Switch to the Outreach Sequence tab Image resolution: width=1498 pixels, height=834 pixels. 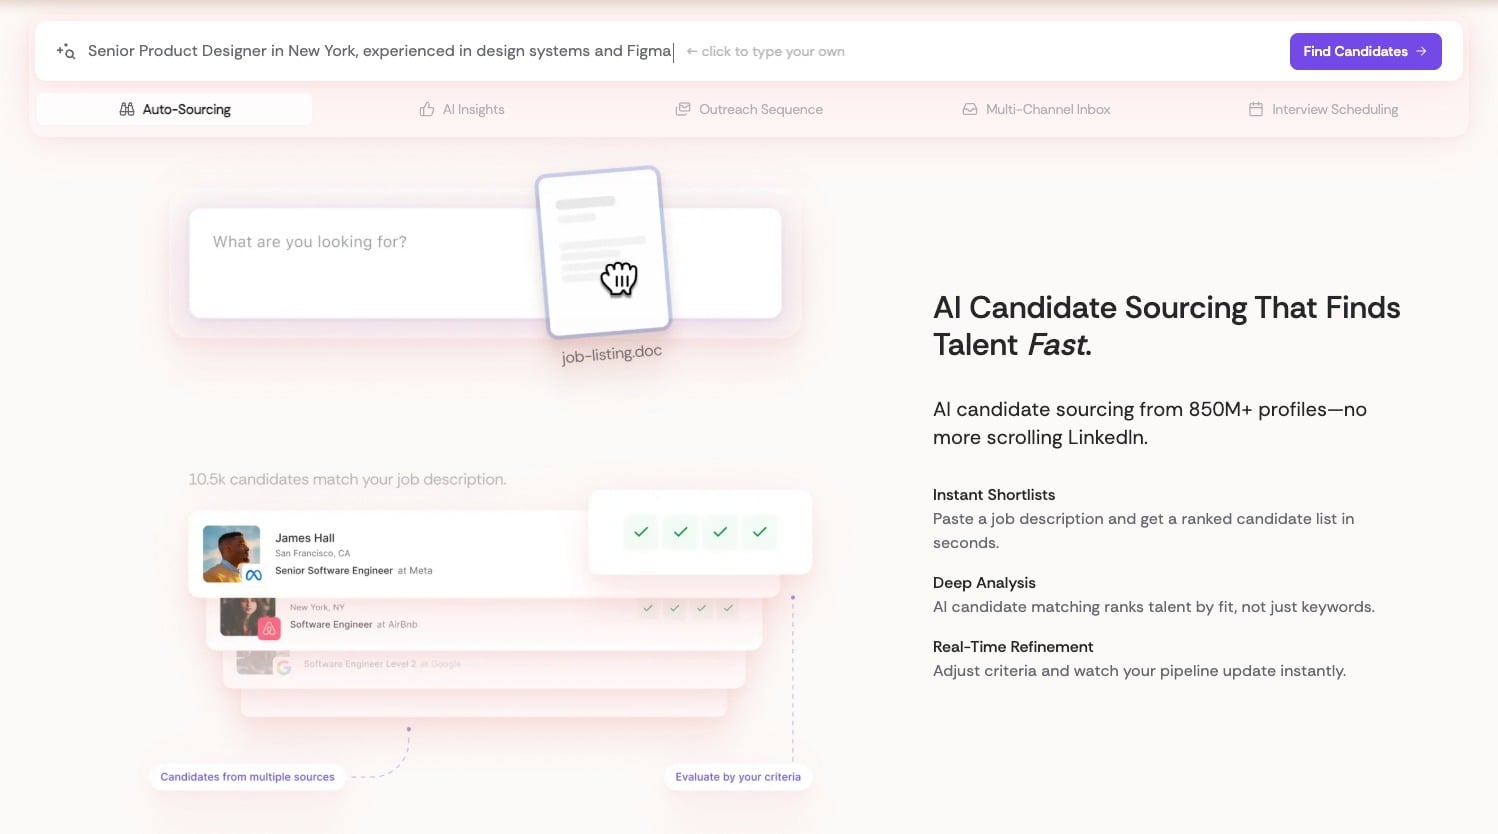749,109
